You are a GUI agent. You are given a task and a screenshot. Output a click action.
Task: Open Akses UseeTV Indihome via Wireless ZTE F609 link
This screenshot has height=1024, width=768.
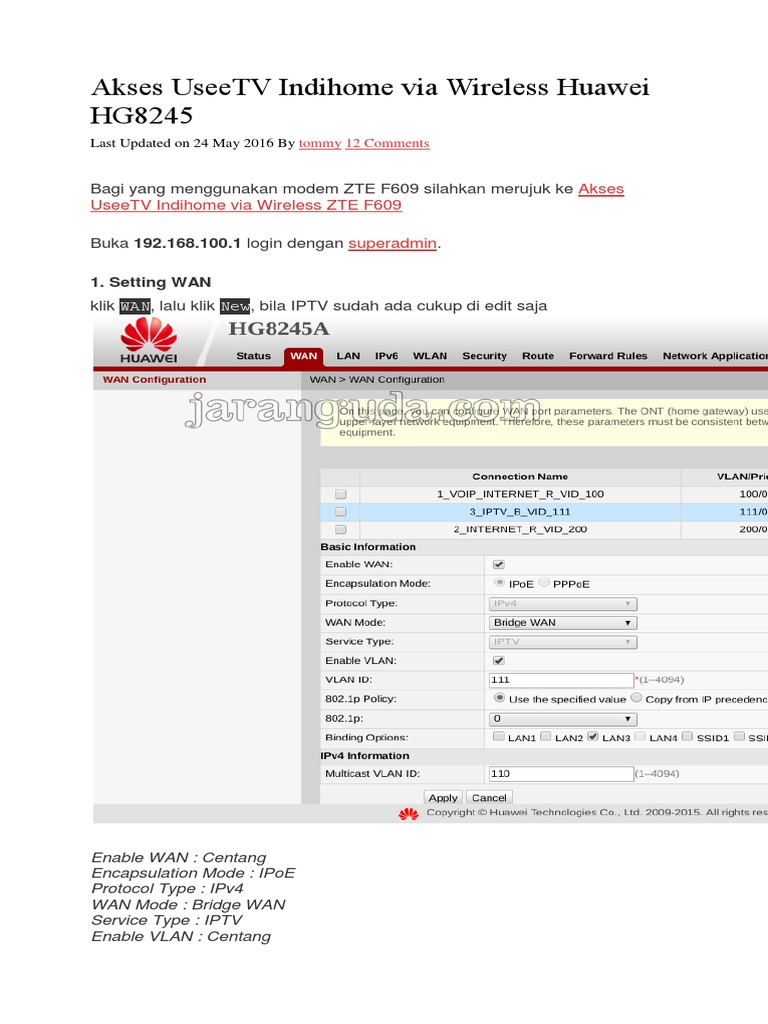[357, 197]
